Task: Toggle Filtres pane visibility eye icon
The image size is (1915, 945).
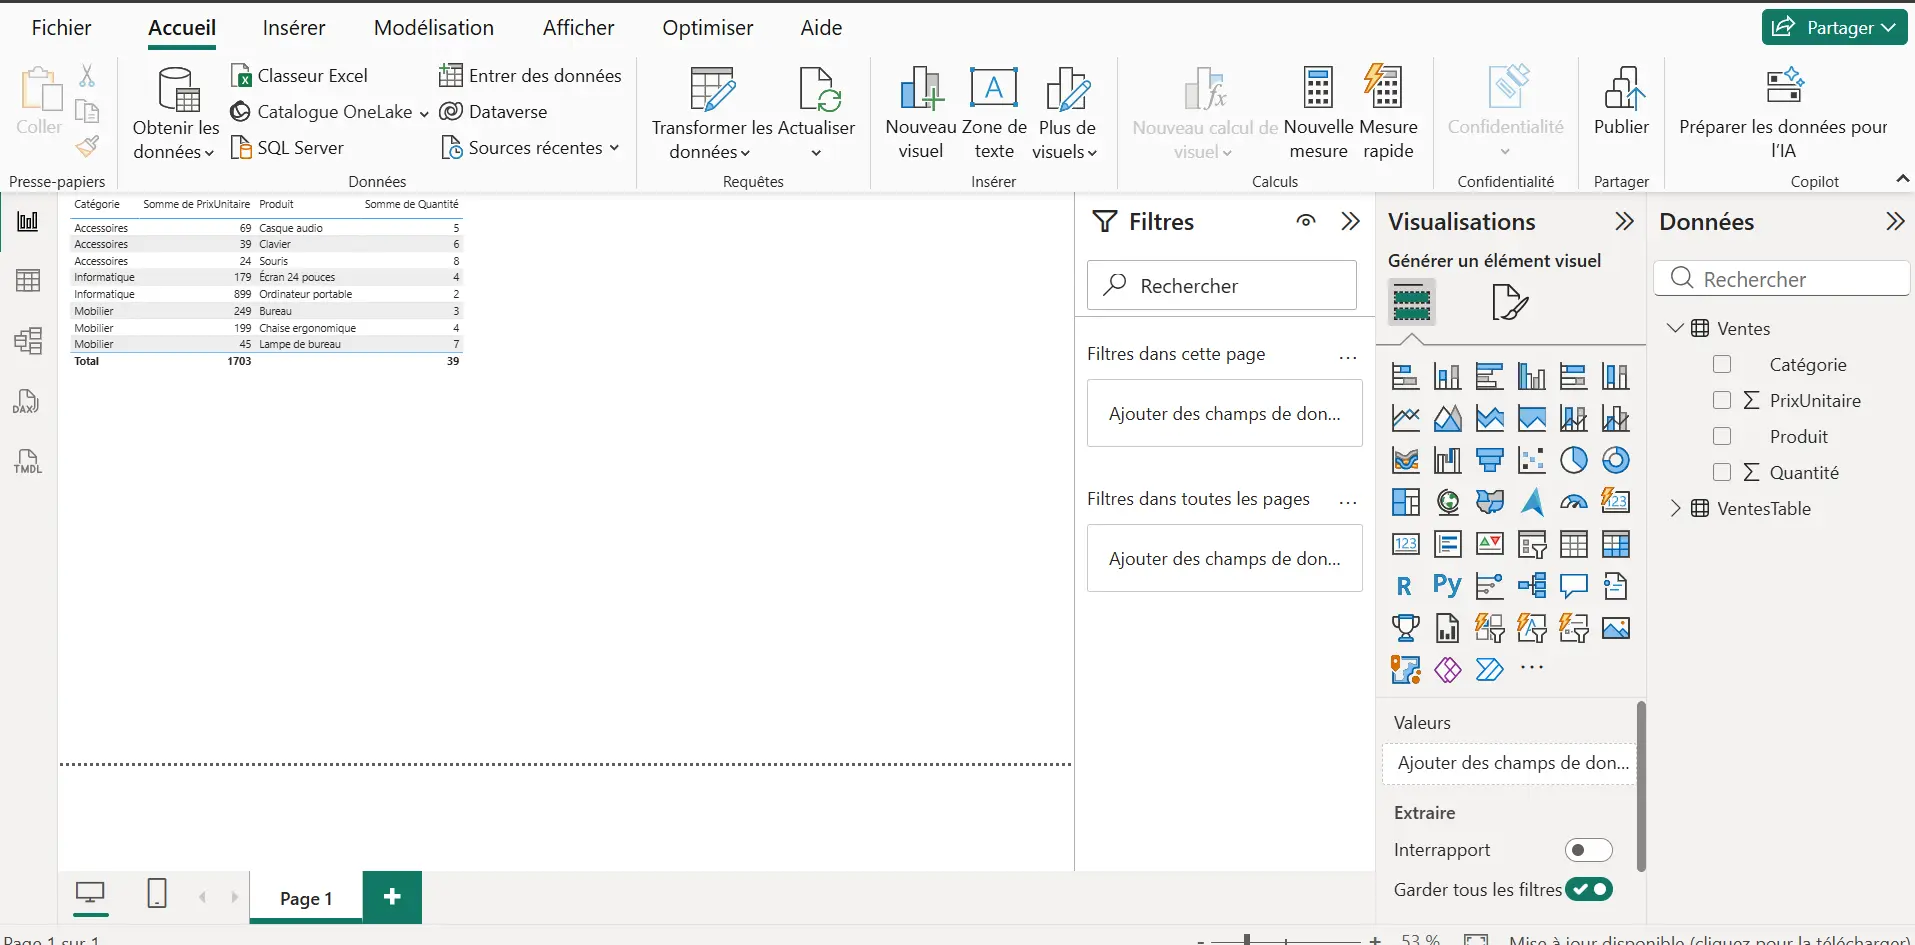Action: click(1306, 221)
